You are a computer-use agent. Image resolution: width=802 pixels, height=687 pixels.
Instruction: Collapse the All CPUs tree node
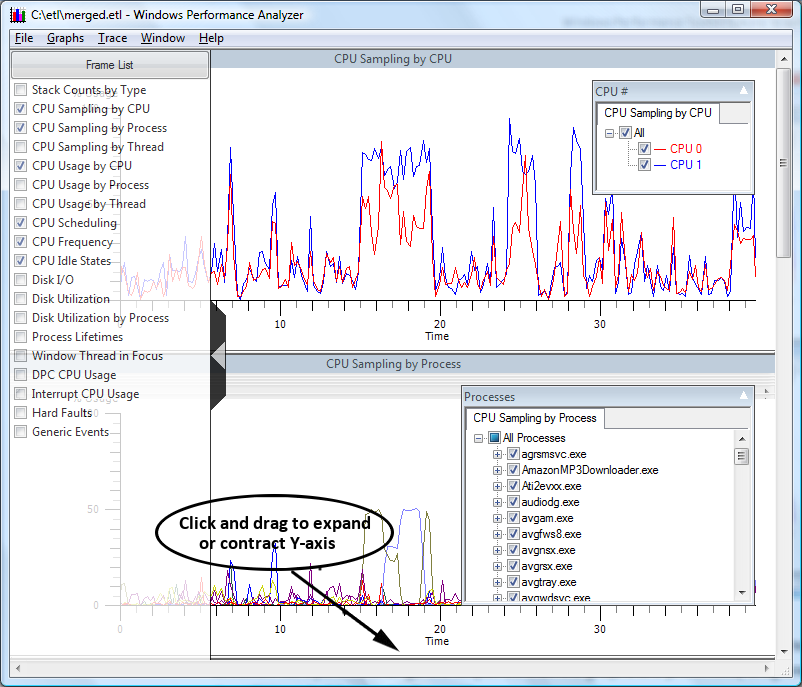609,134
